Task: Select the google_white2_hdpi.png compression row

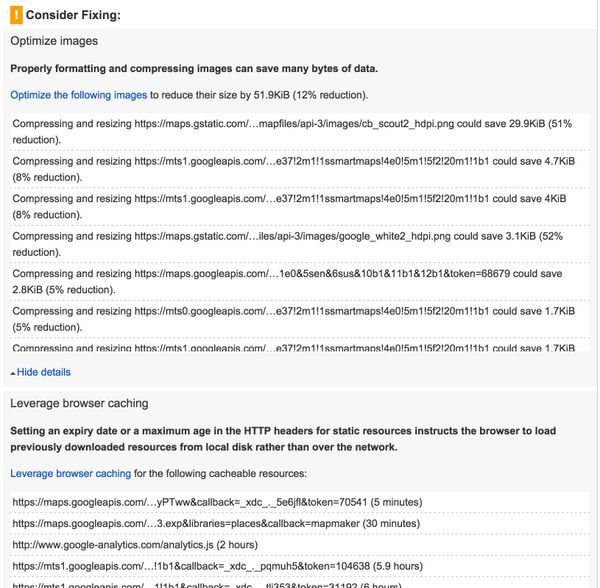Action: point(290,245)
